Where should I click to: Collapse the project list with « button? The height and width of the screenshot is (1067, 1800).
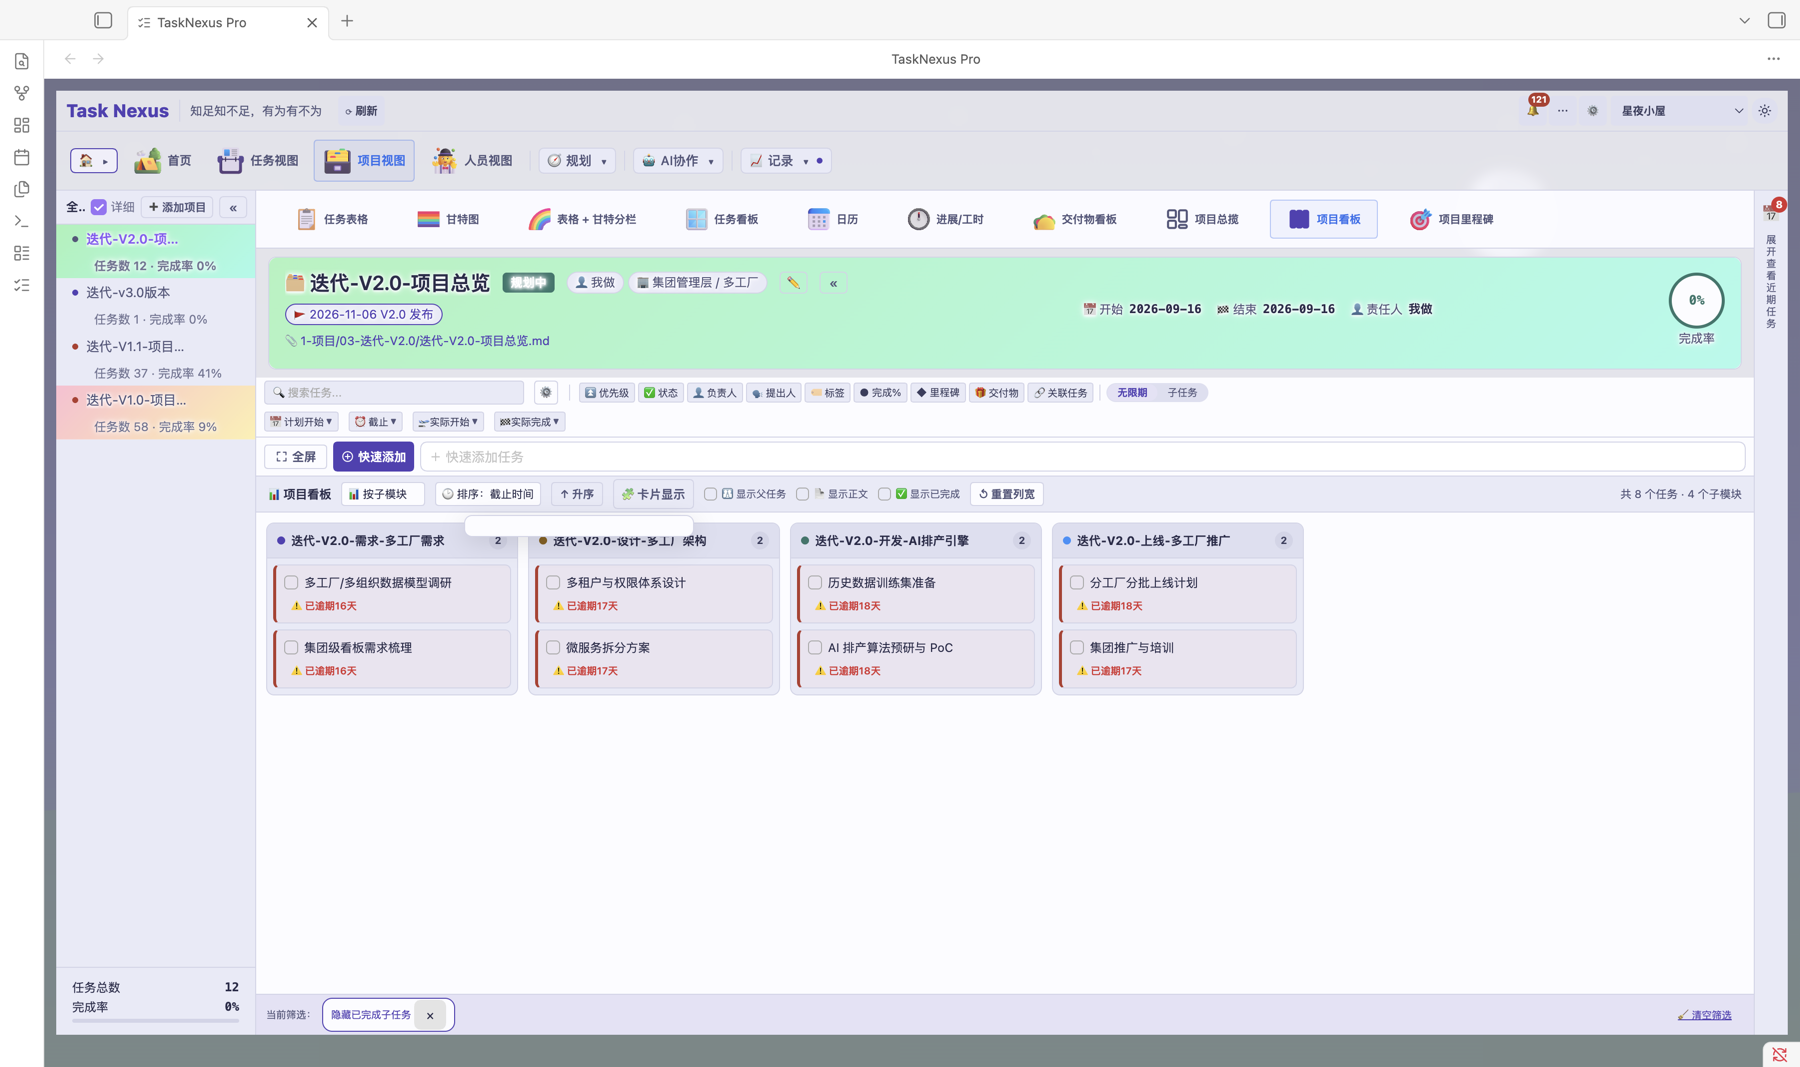(233, 208)
